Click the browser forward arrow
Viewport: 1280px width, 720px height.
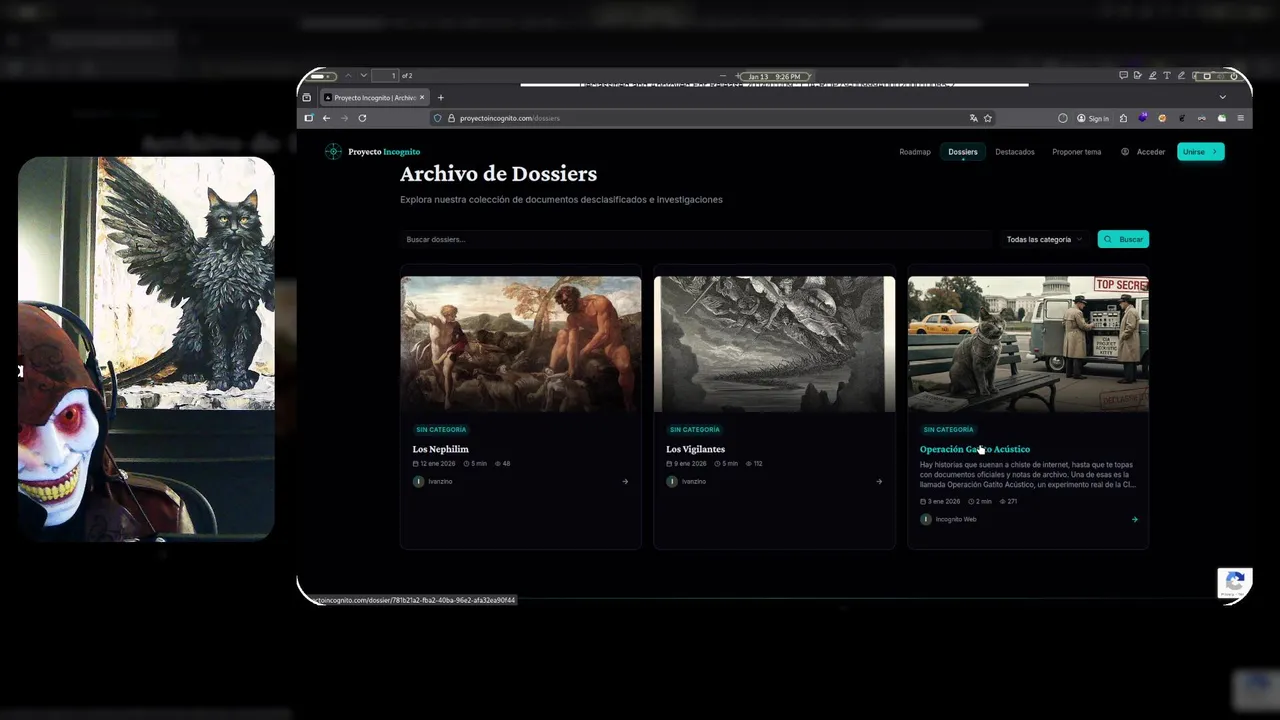pos(344,118)
